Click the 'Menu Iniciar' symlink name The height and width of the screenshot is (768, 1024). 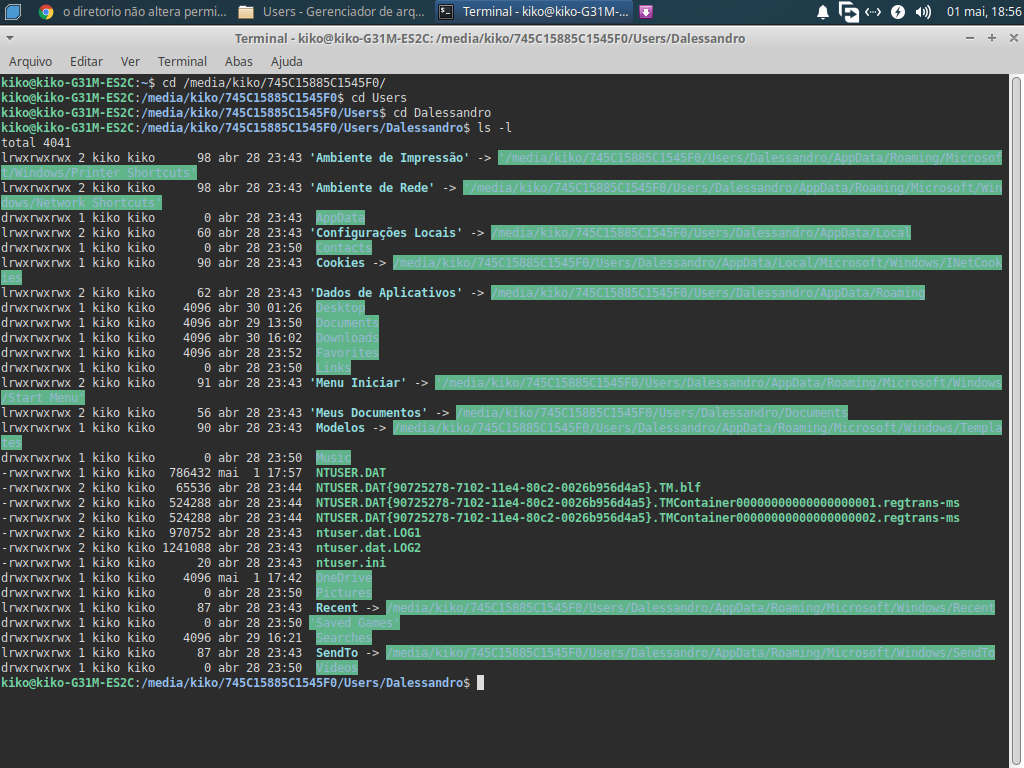point(358,383)
